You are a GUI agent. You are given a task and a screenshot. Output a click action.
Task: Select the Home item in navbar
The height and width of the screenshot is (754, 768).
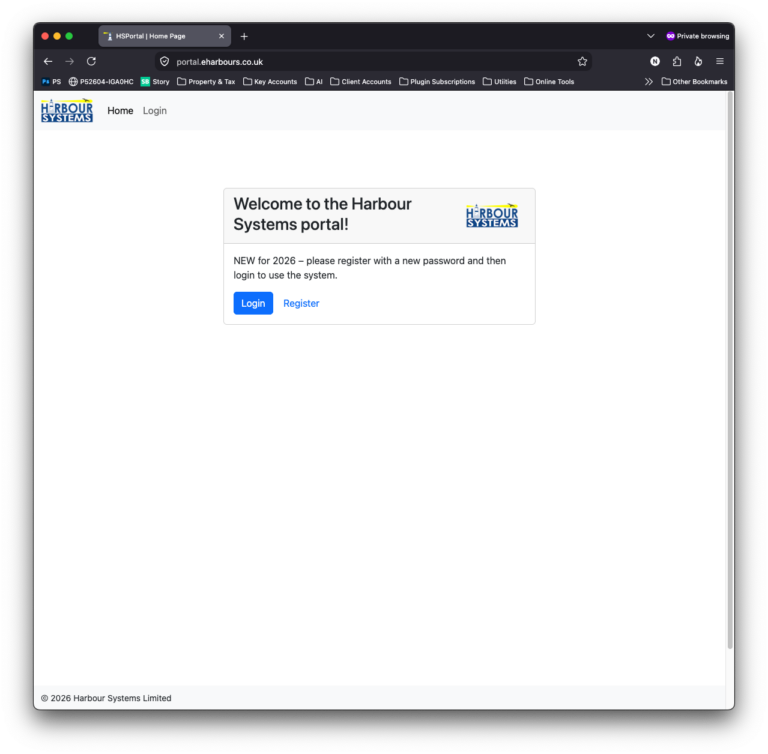[120, 111]
